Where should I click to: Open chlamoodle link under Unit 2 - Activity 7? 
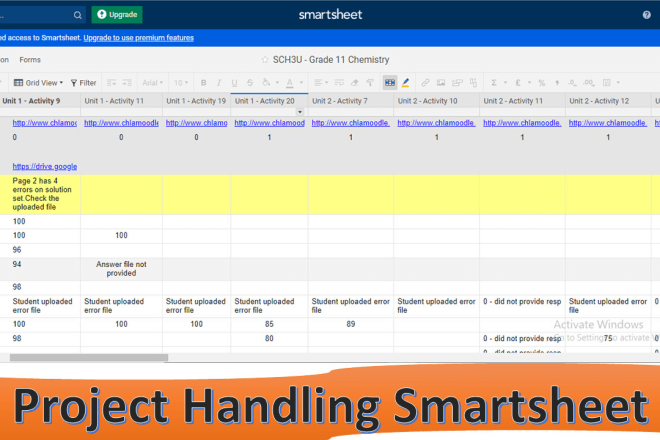(x=351, y=123)
